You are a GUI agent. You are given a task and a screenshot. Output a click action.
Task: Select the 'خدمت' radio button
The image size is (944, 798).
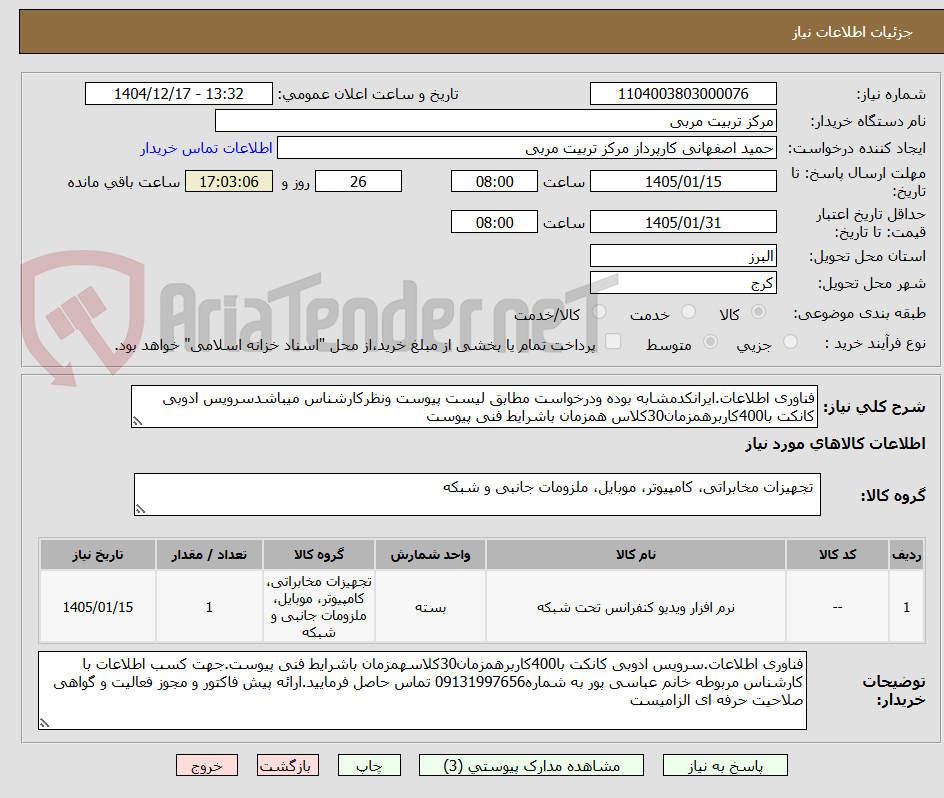click(688, 312)
